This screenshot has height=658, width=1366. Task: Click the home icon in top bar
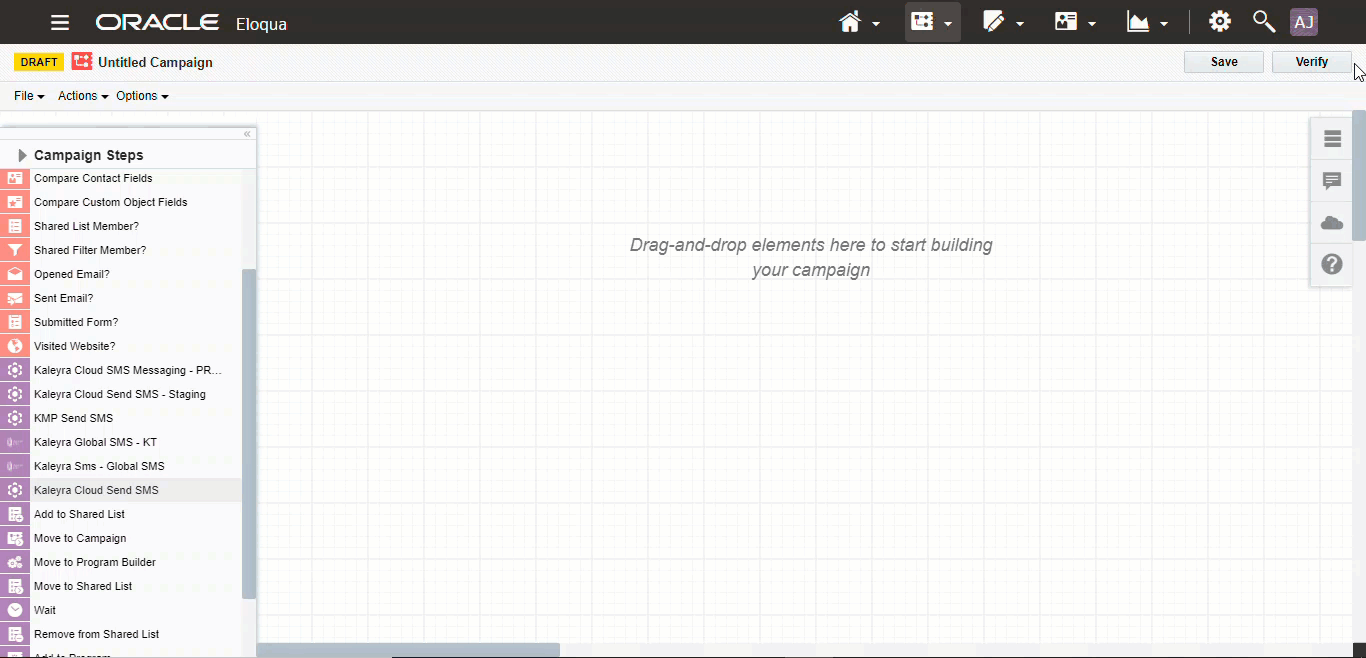pos(850,22)
